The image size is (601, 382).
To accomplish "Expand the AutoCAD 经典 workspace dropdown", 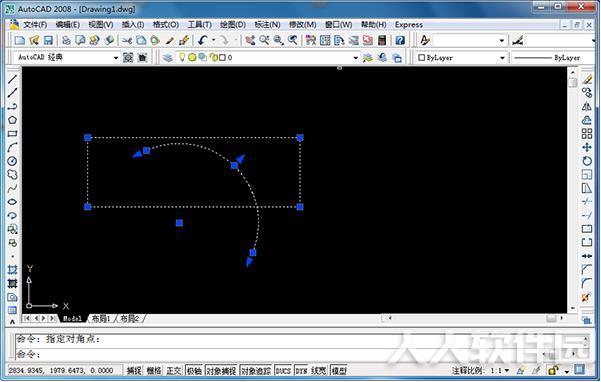I will (x=115, y=58).
